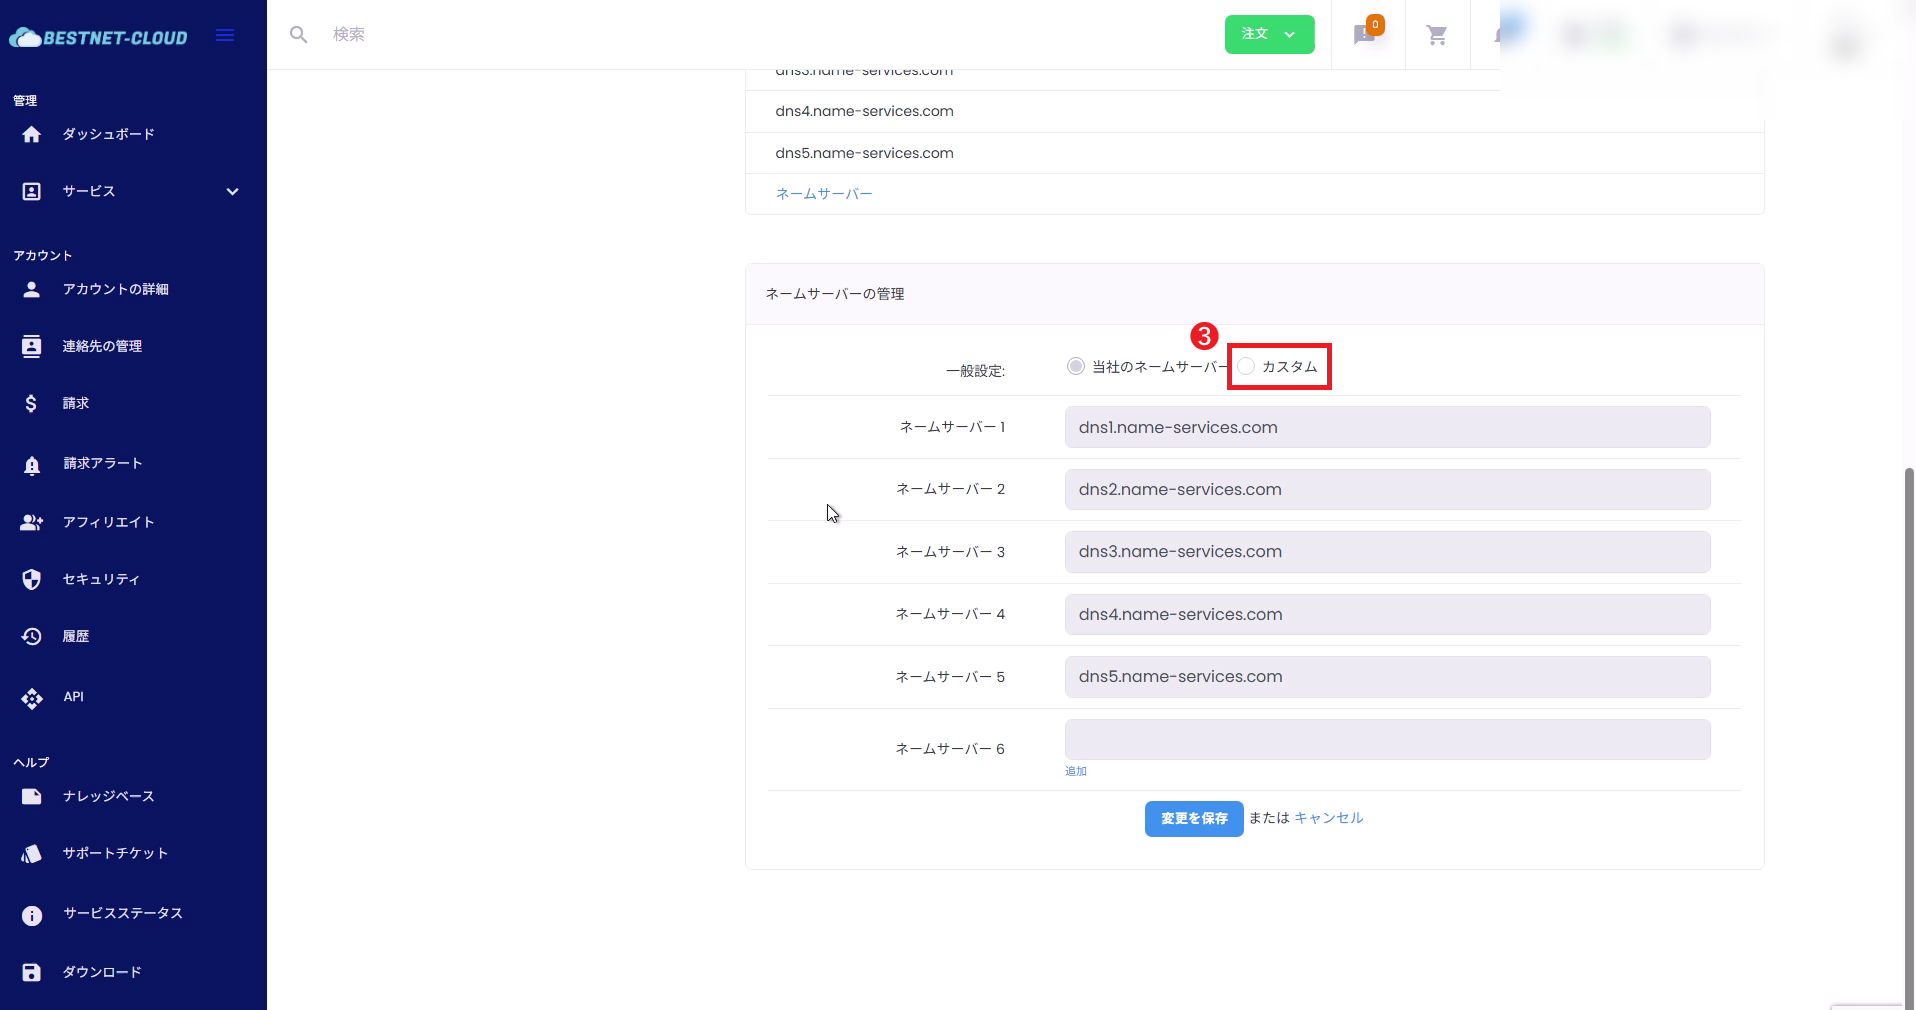Select the 当社のネームサーバー radio option
The height and width of the screenshot is (1010, 1916).
(1076, 367)
